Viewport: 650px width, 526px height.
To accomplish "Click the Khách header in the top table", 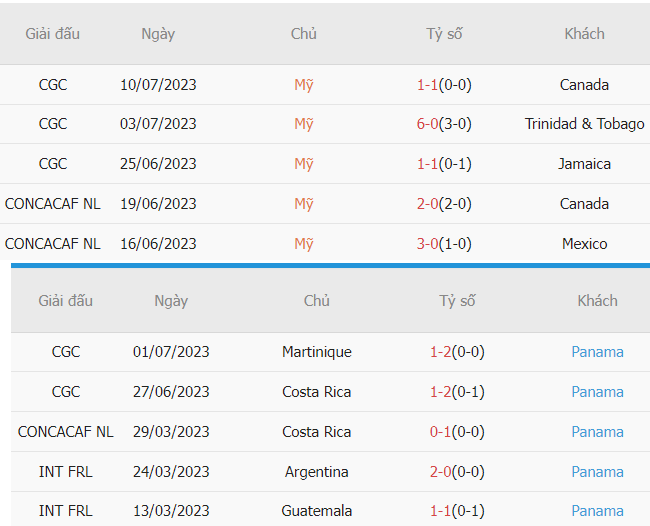I will point(584,33).
